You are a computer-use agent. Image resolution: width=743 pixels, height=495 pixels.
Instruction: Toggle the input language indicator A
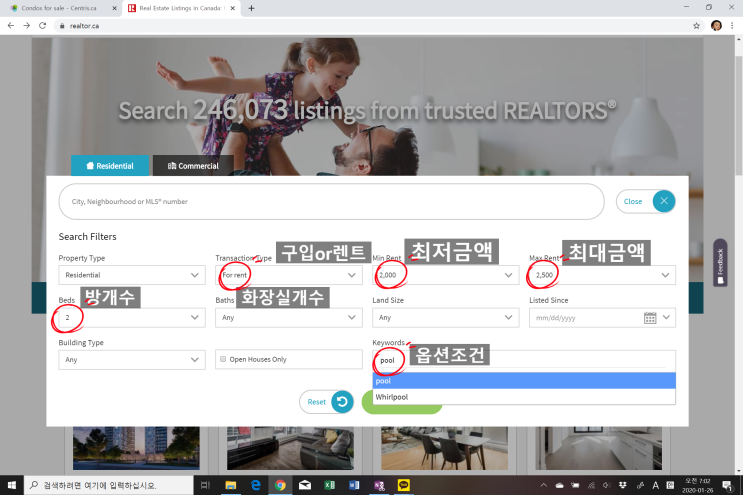[x=655, y=485]
